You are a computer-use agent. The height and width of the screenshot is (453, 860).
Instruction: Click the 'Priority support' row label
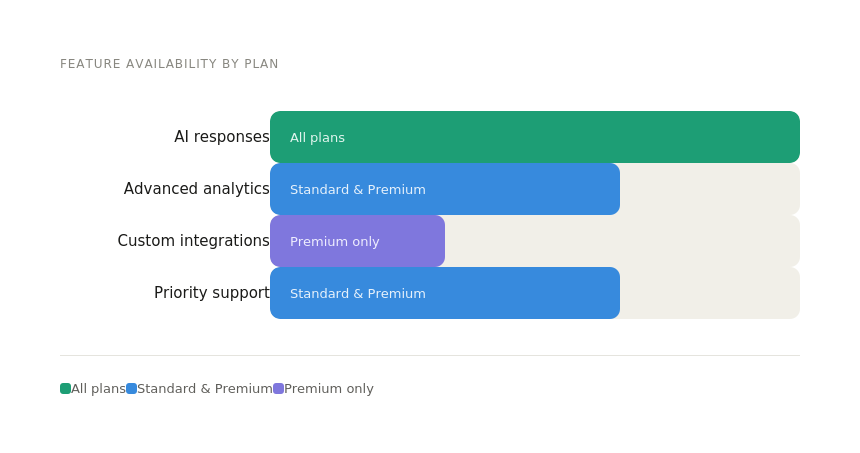click(211, 293)
